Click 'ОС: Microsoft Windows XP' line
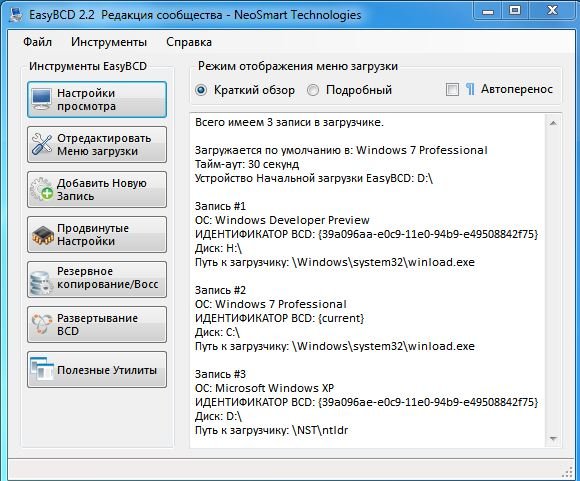Viewport: 580px width, 481px height. point(264,388)
